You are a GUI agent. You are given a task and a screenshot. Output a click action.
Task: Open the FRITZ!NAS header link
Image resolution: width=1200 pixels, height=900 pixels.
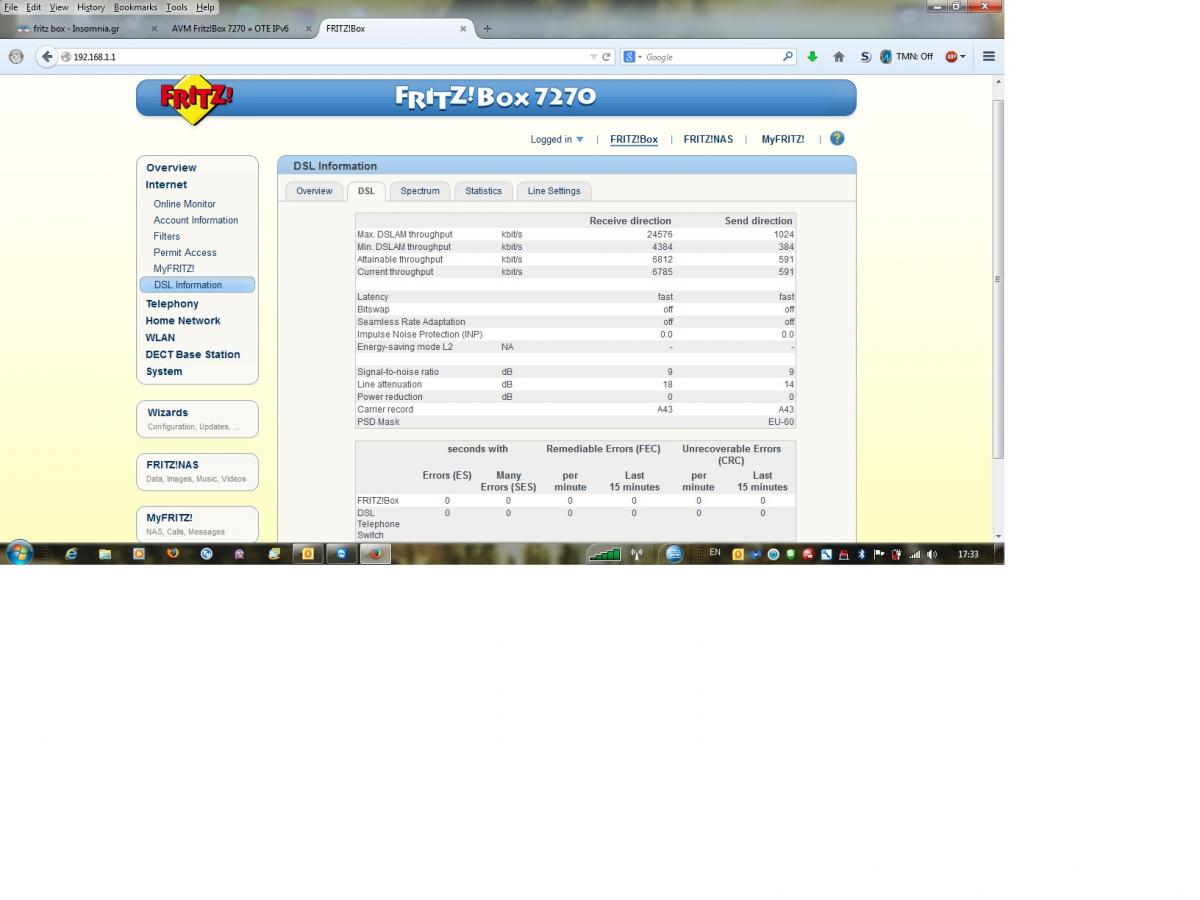click(708, 139)
